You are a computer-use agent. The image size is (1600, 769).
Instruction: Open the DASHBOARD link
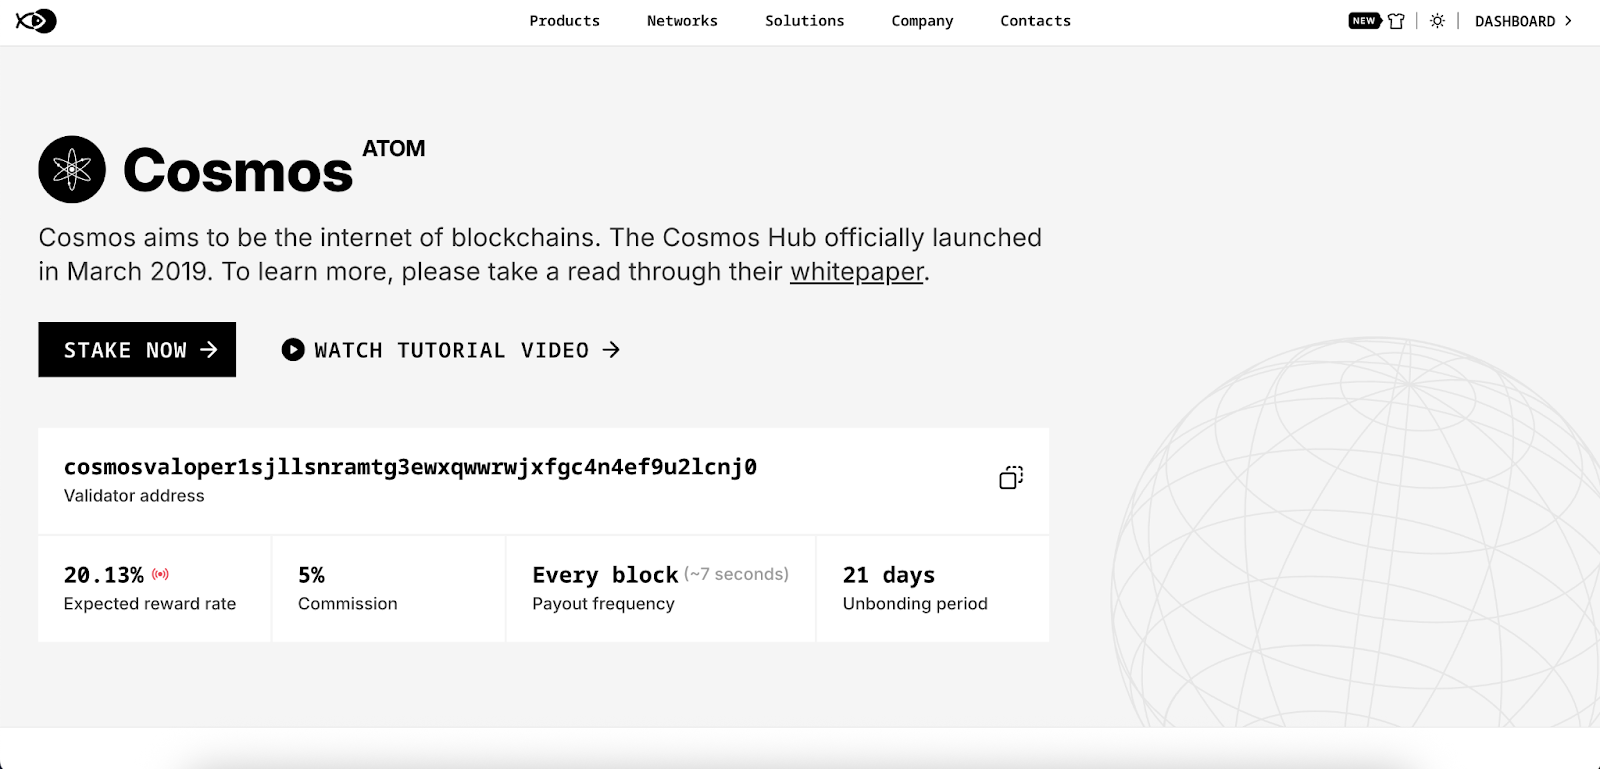(1514, 21)
